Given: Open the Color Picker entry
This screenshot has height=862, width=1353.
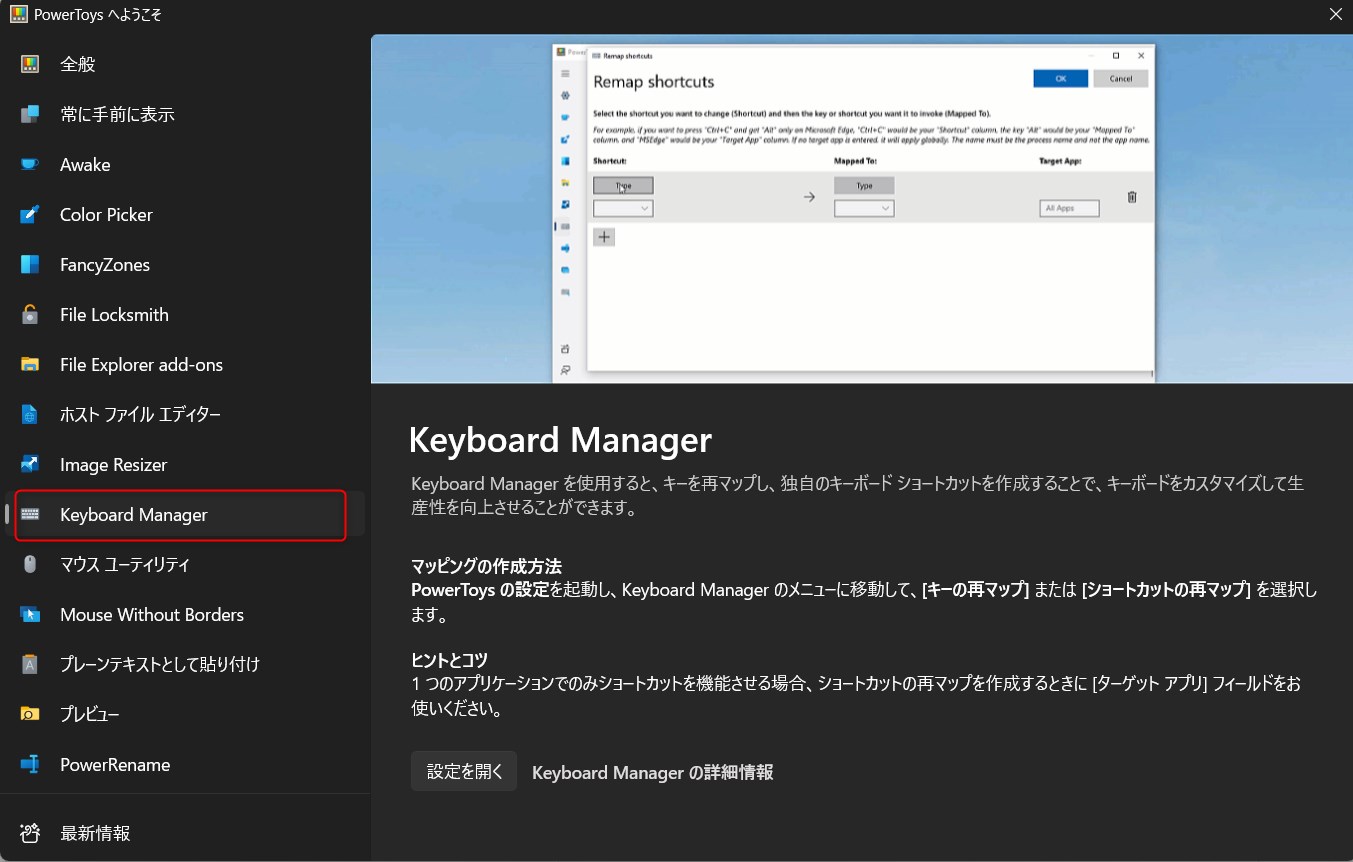Looking at the screenshot, I should pos(185,214).
